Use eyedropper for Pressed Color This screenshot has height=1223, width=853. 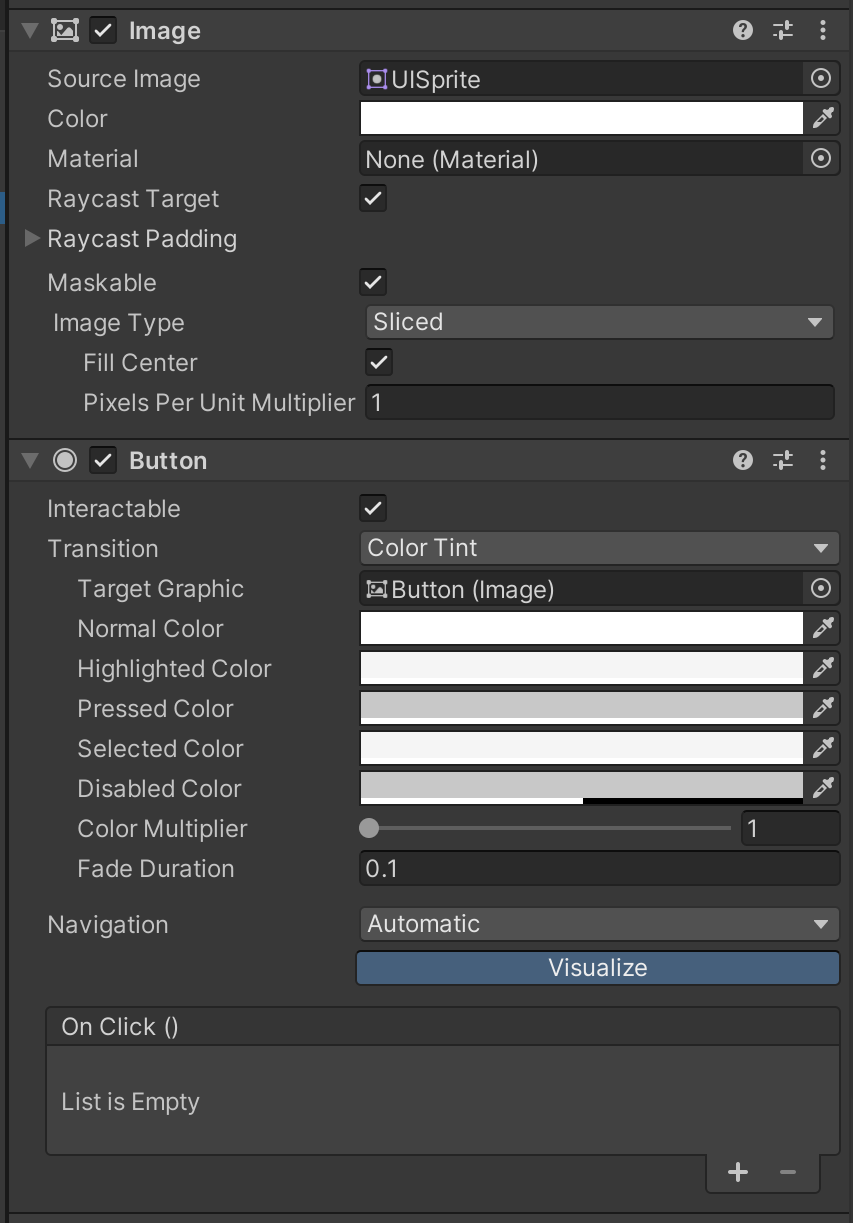click(823, 708)
